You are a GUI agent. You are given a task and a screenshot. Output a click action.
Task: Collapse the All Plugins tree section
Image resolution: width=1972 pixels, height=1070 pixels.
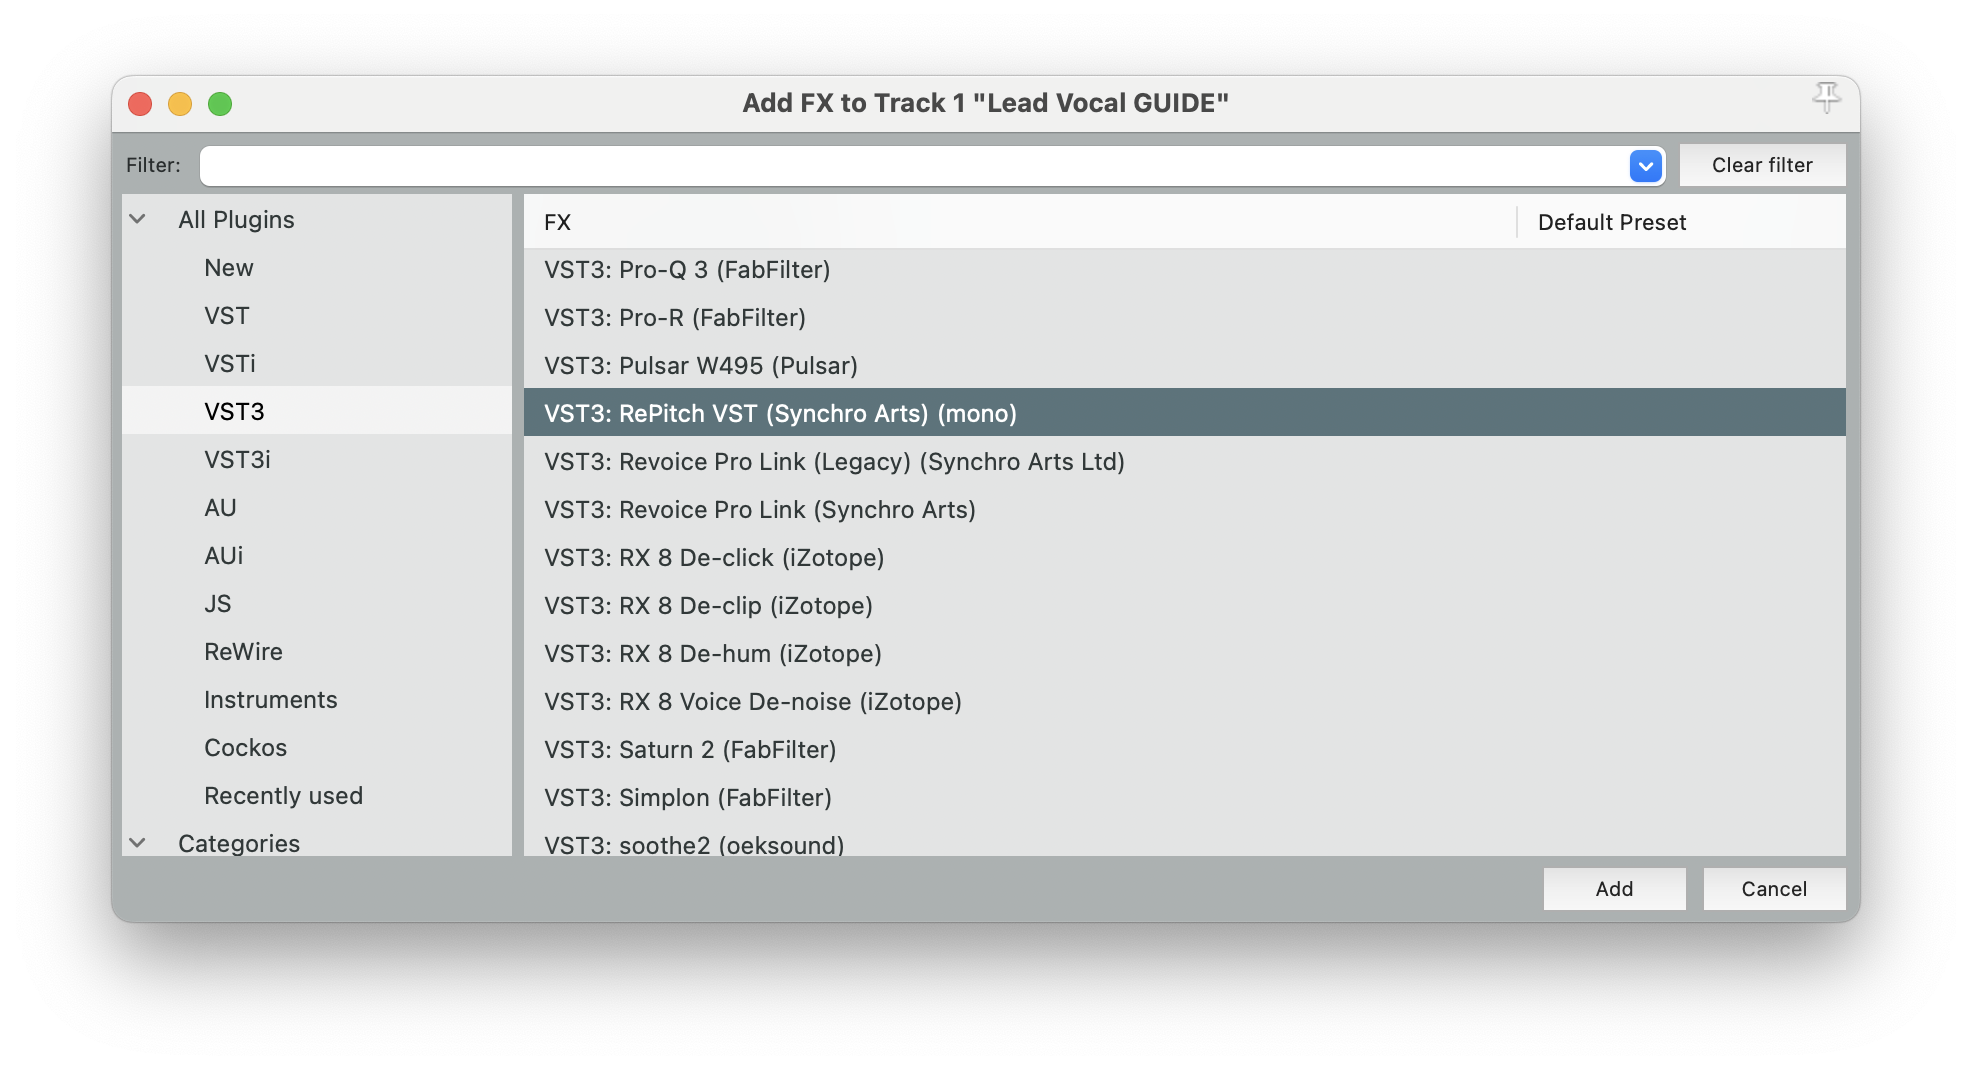tap(138, 219)
